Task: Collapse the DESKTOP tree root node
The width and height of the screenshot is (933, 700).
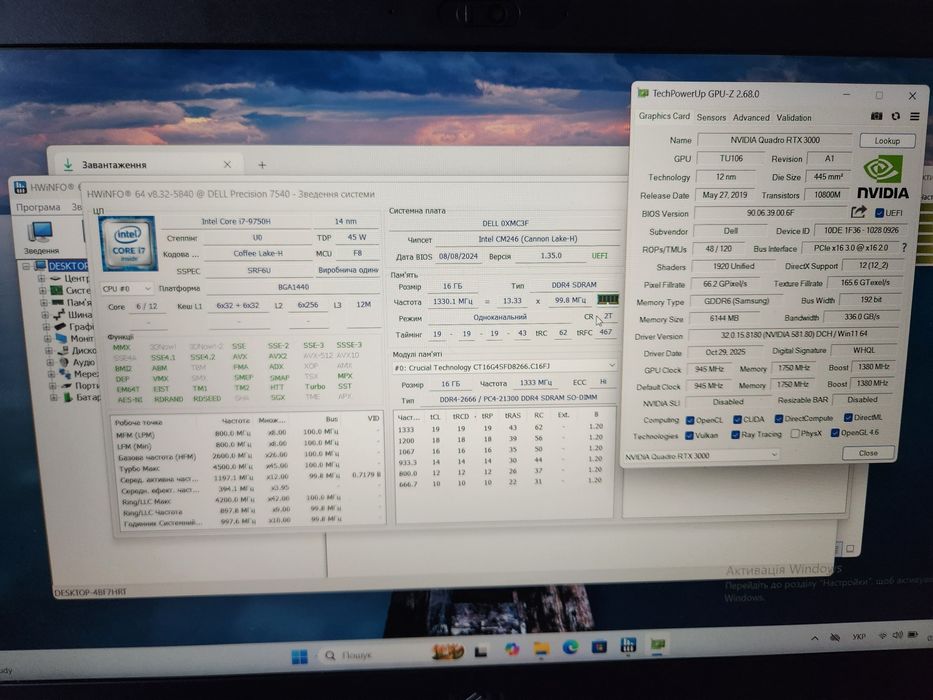Action: (x=26, y=265)
